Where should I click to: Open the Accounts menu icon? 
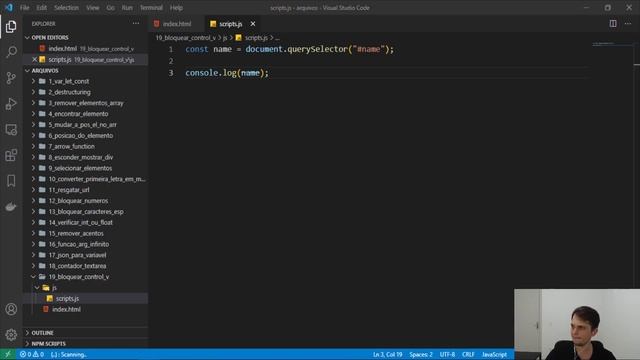pyautogui.click(x=11, y=309)
